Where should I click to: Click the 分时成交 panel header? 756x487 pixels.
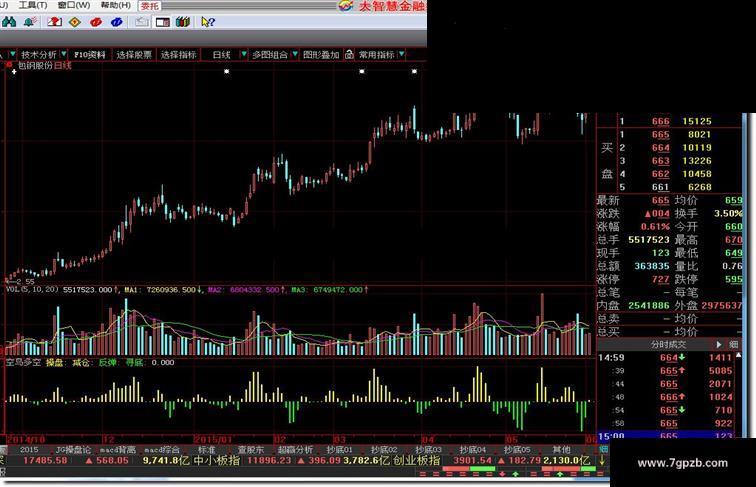click(668, 344)
